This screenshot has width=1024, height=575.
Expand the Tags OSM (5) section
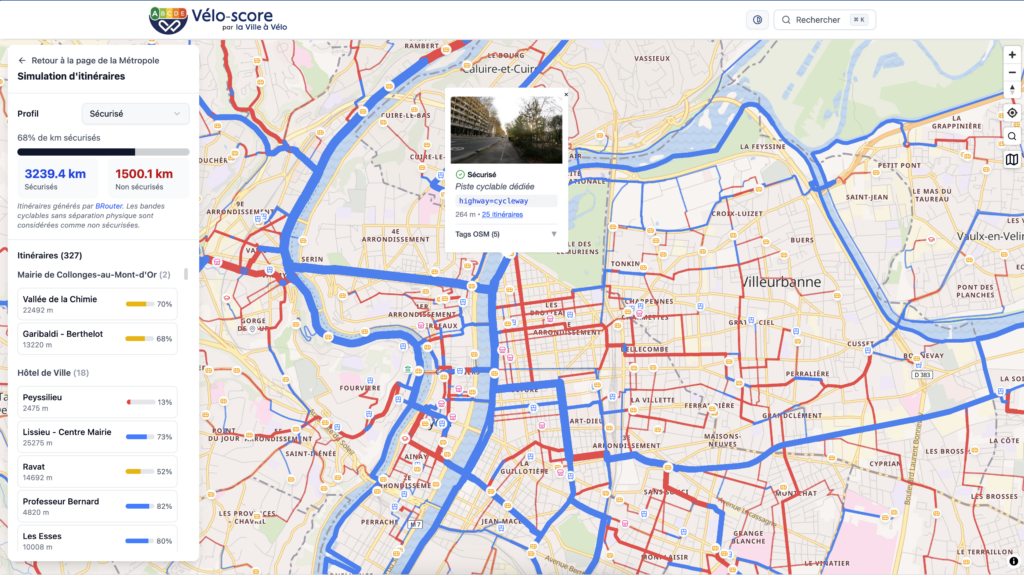click(506, 234)
